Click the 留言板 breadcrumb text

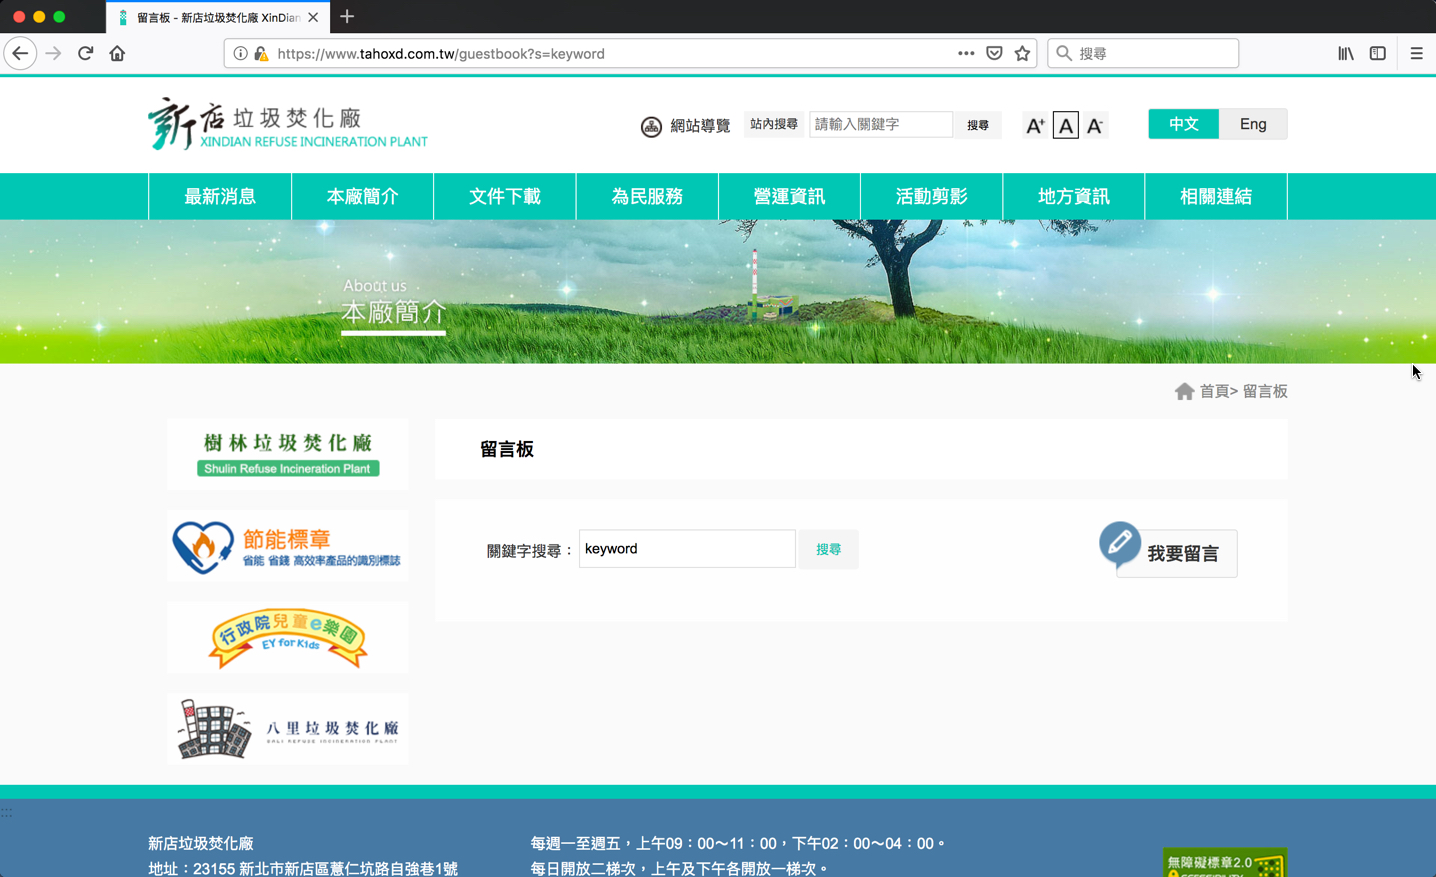(x=1265, y=391)
